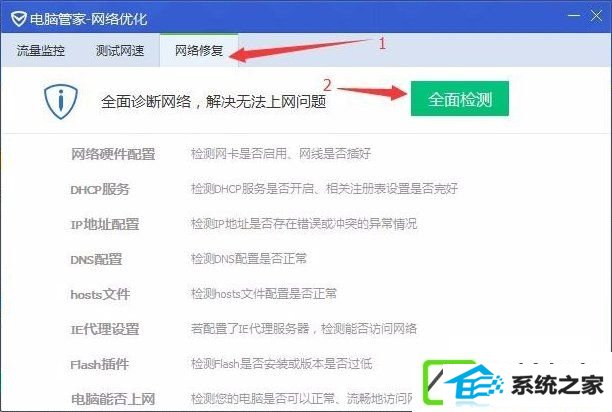Minimize the 网络优化 window

574,16
